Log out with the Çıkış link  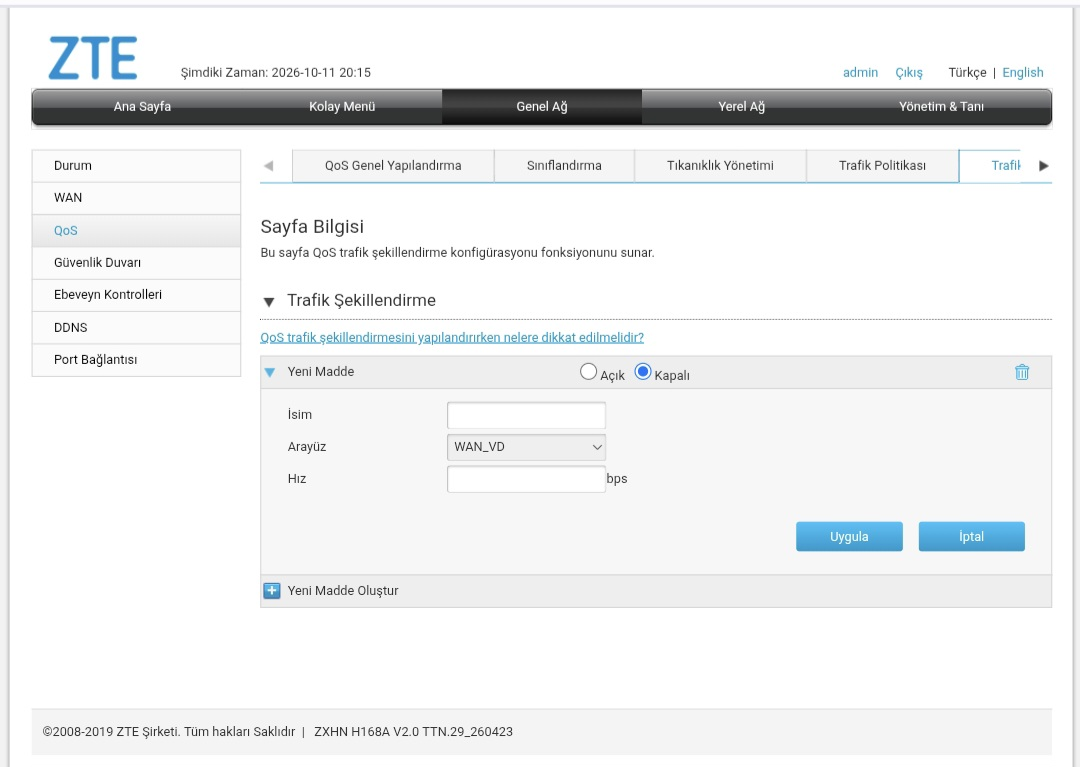(909, 72)
